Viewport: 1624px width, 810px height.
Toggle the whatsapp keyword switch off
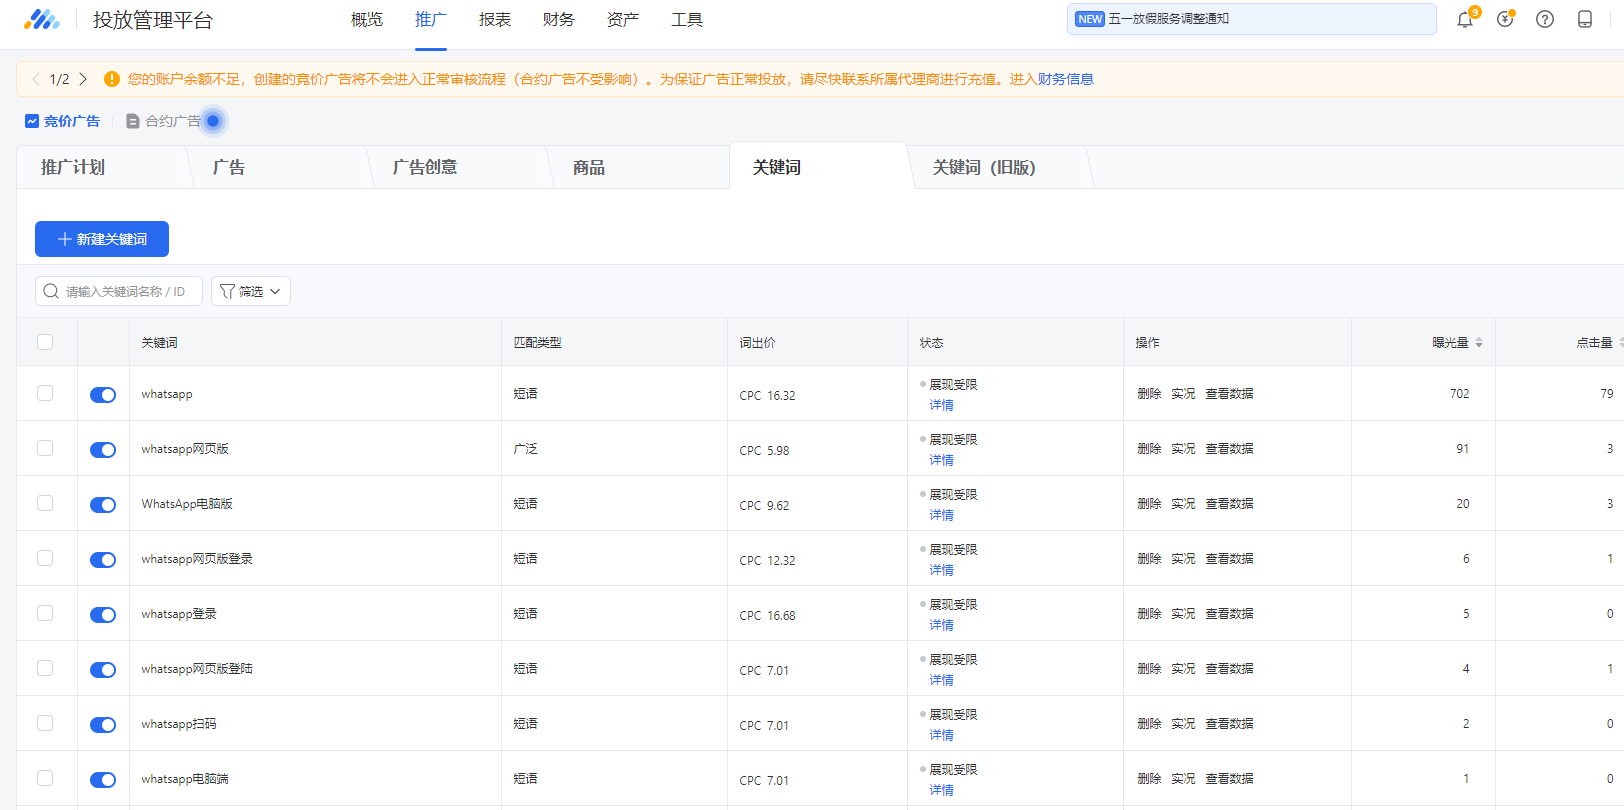pos(103,395)
